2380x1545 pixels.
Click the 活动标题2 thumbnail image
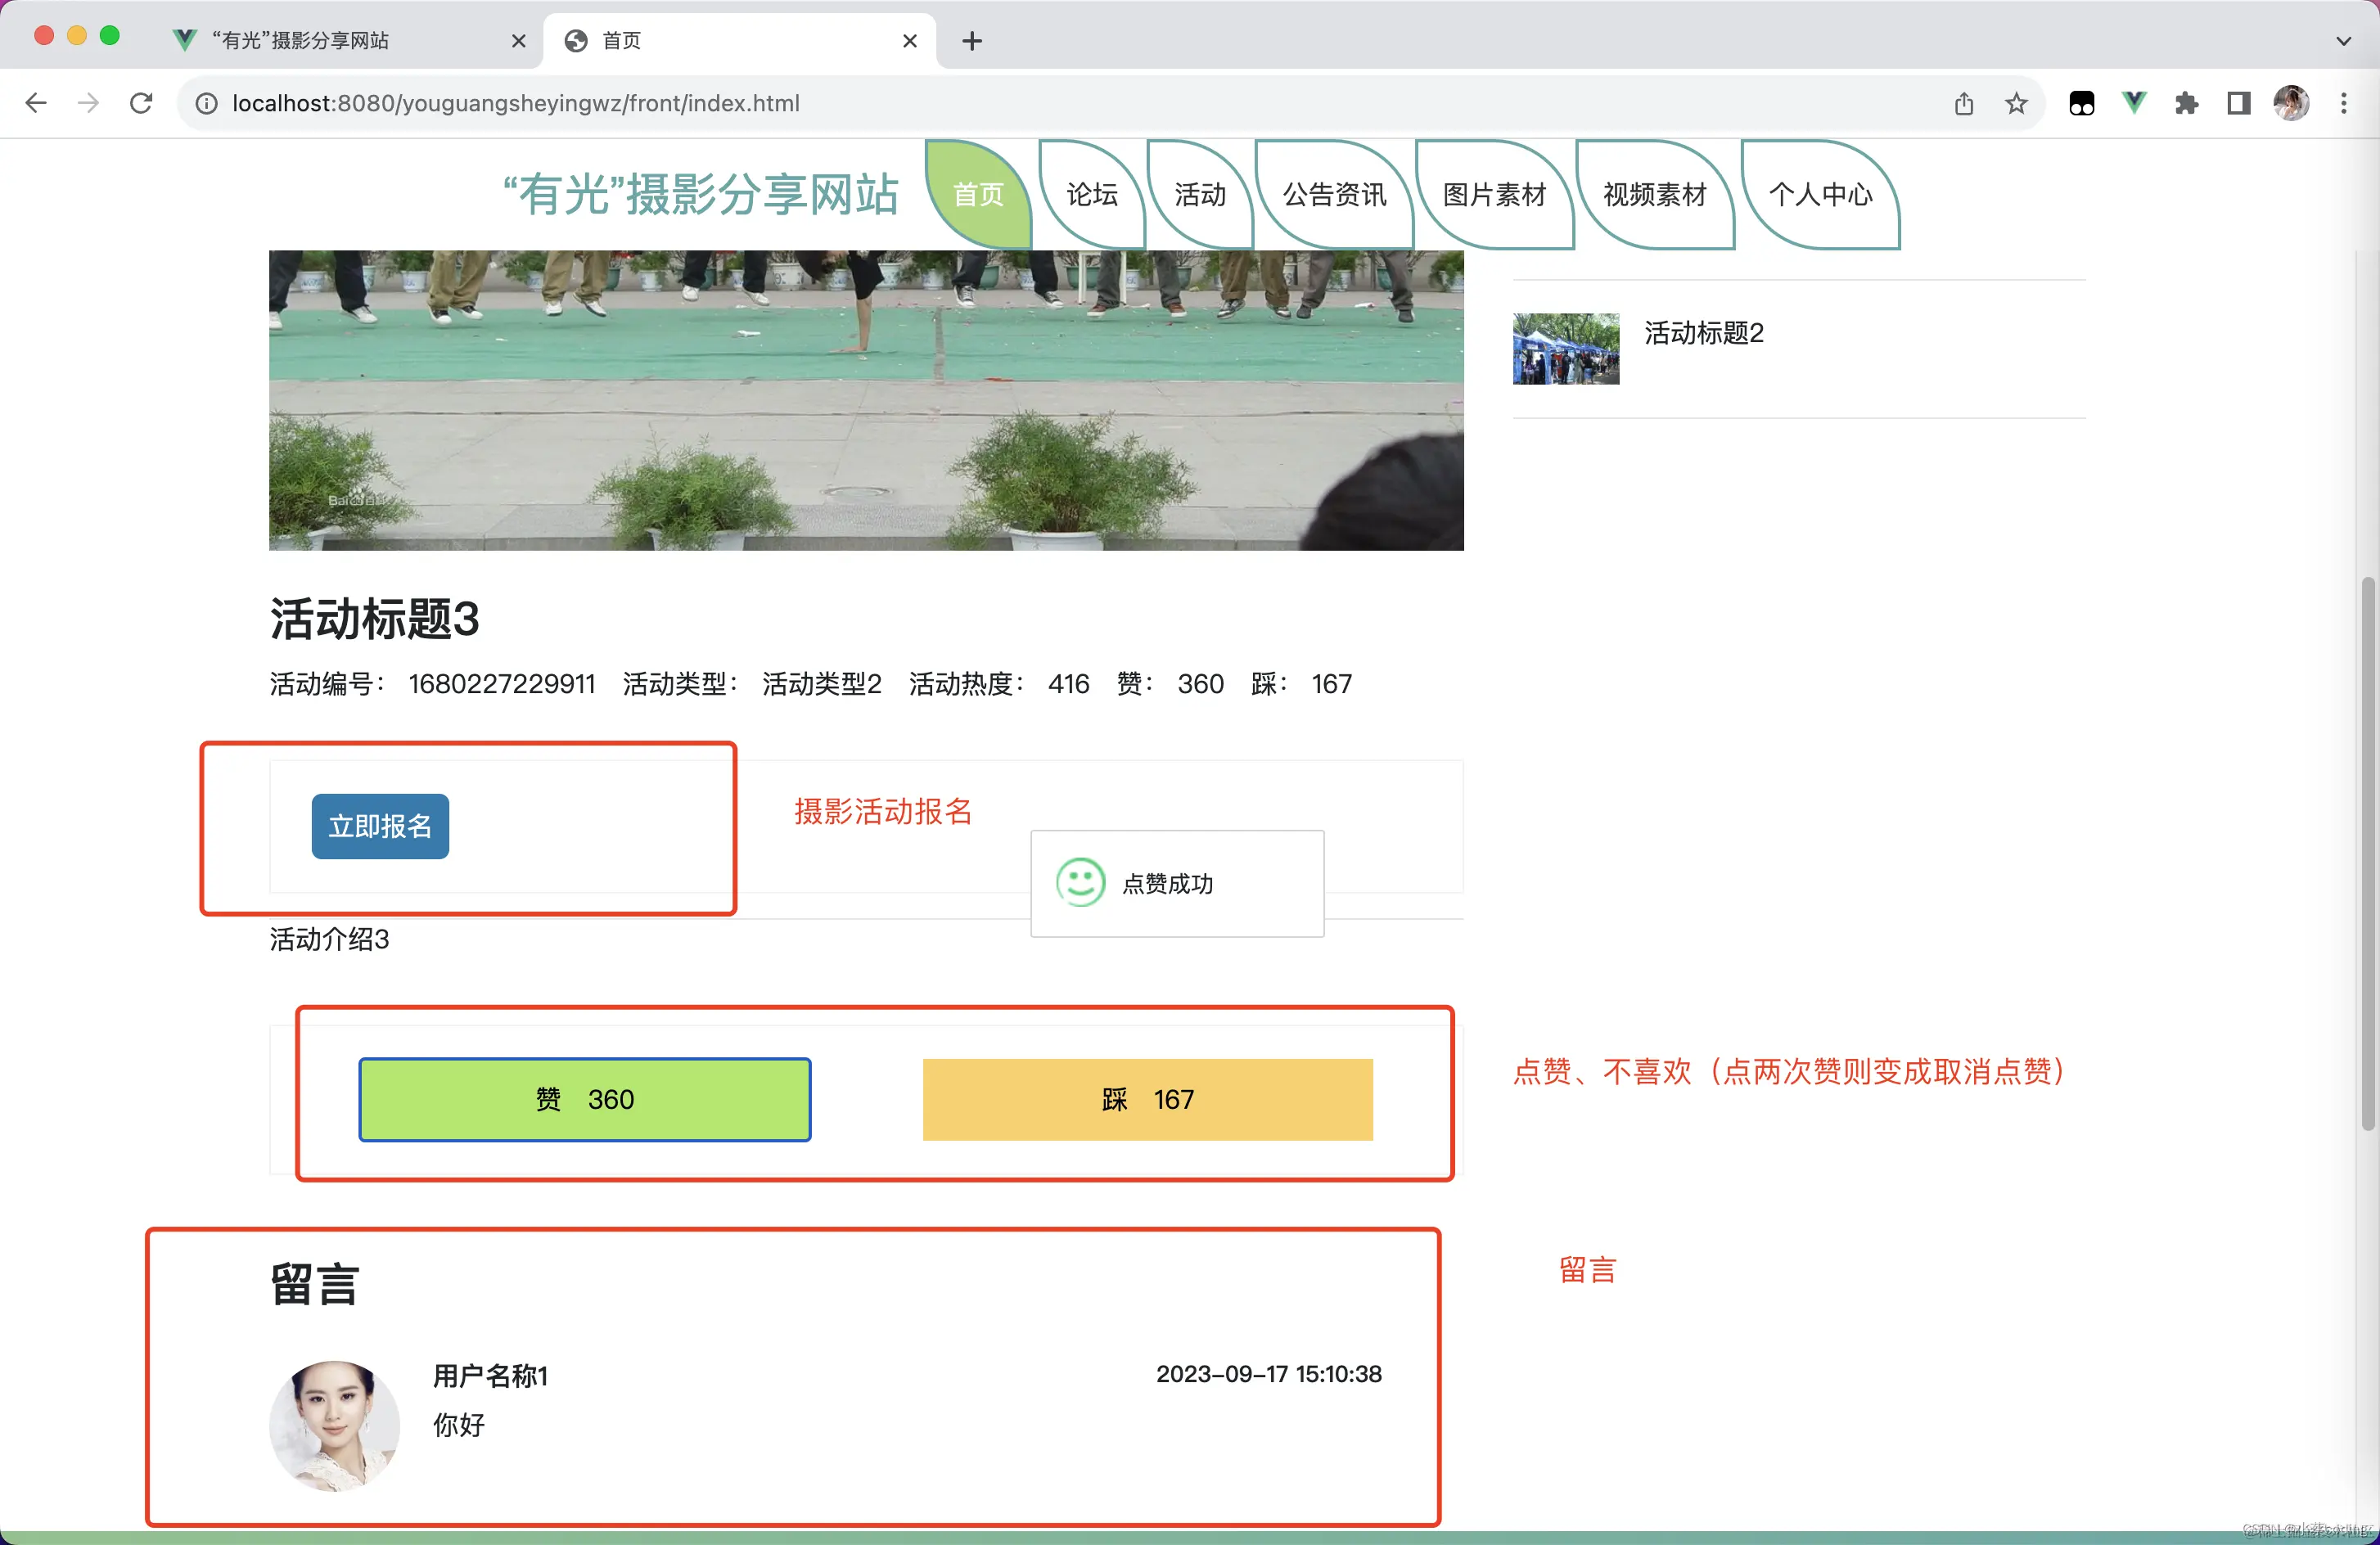tap(1566, 349)
